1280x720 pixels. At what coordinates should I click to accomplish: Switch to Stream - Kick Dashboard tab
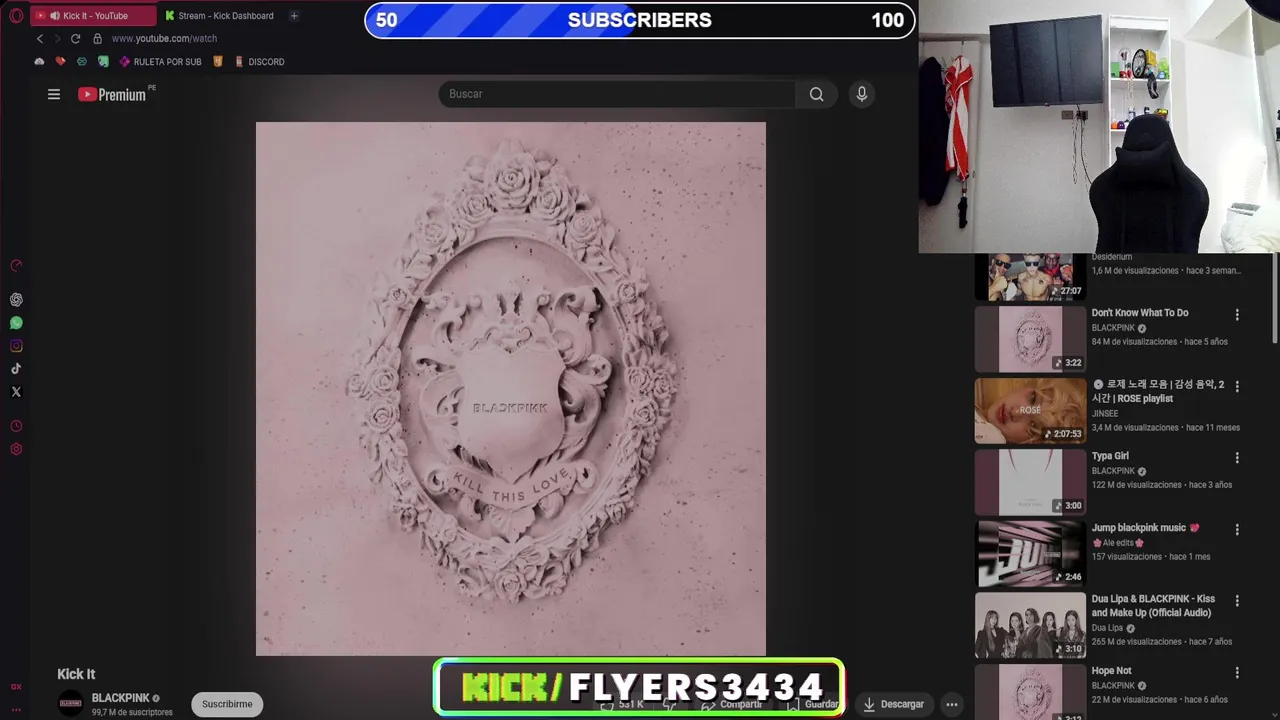[220, 16]
